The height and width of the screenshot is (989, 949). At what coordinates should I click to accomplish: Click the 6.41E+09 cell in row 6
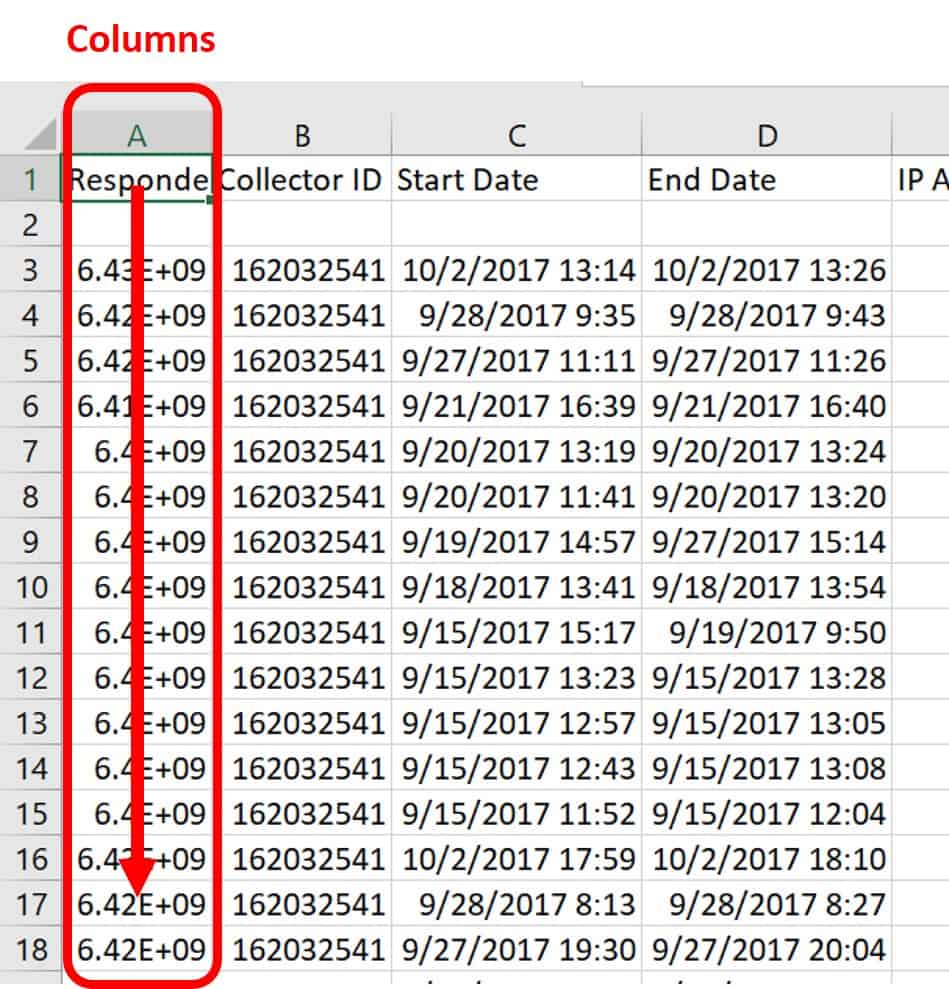[x=140, y=407]
